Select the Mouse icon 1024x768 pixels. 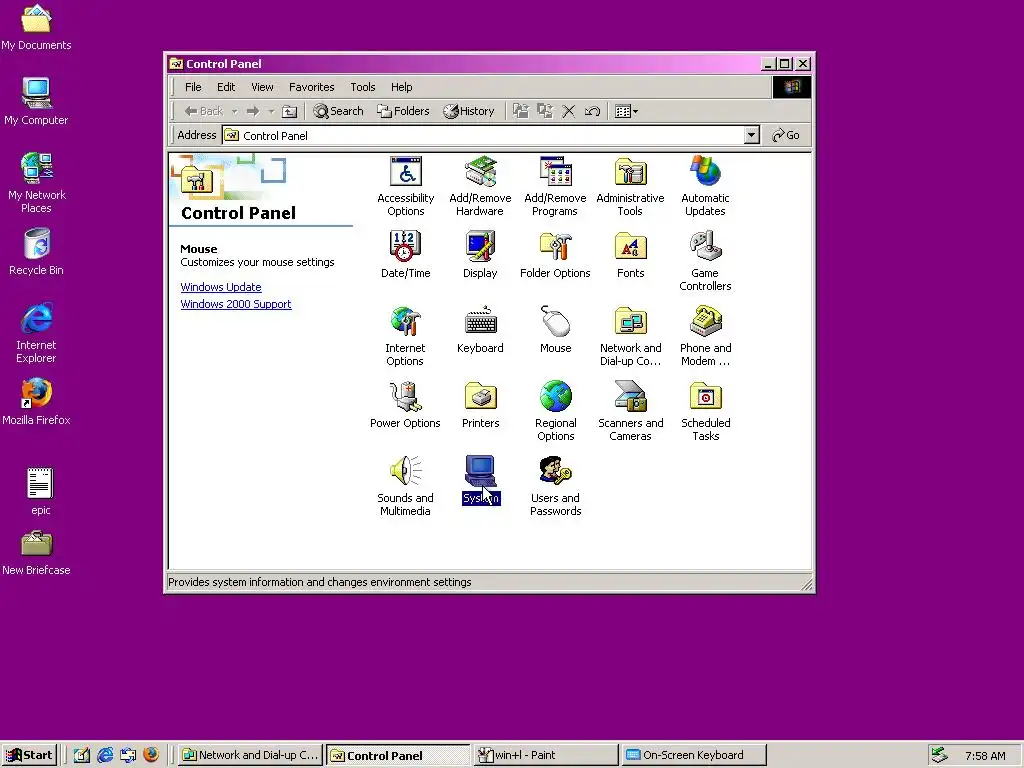coord(555,330)
